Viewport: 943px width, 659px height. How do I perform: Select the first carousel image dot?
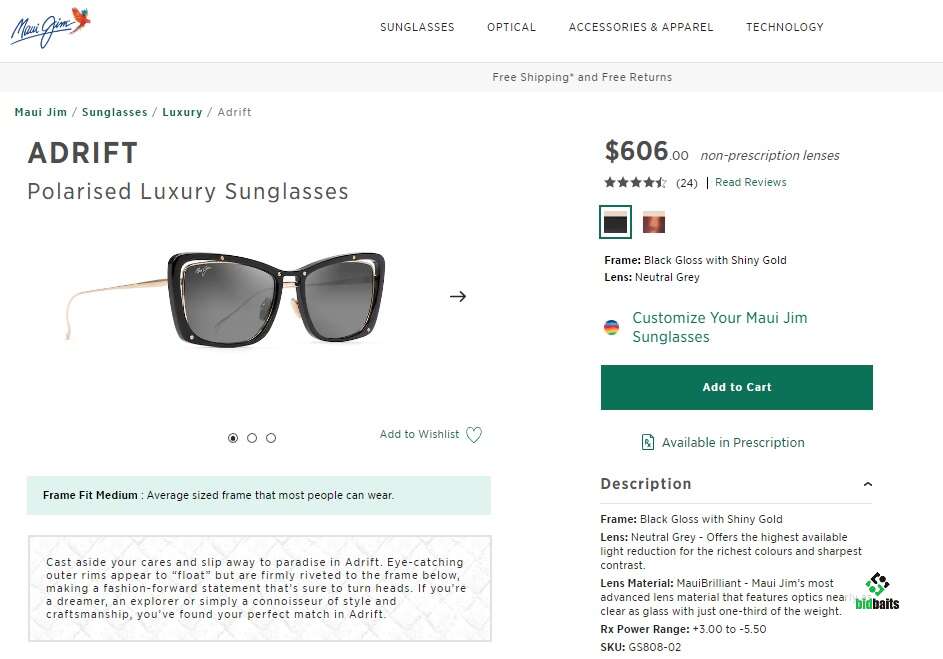[x=233, y=438]
